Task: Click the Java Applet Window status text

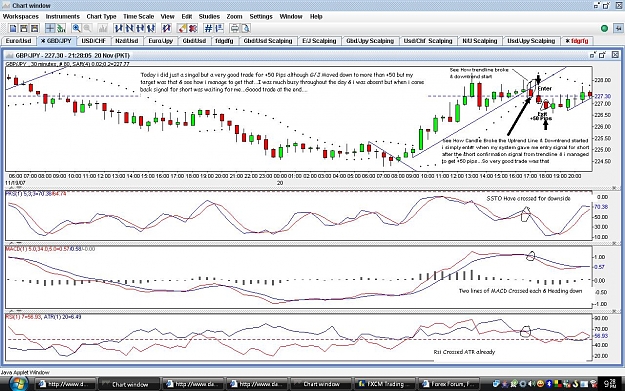Action: [x=25, y=372]
